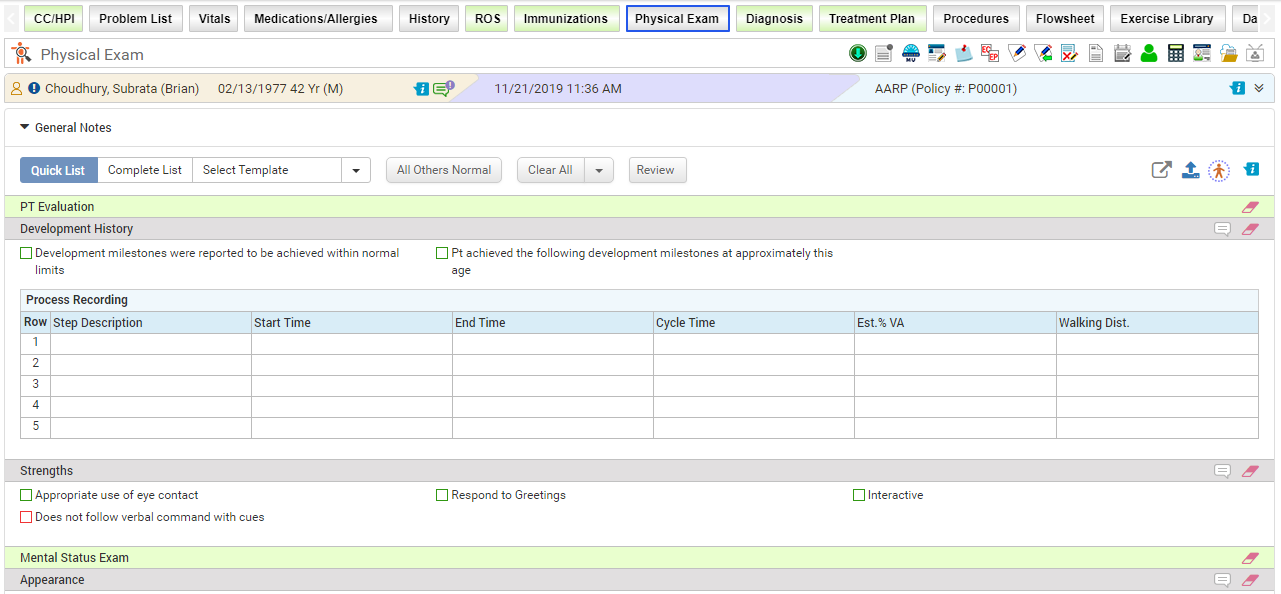Open the Select Template dropdown

point(355,170)
